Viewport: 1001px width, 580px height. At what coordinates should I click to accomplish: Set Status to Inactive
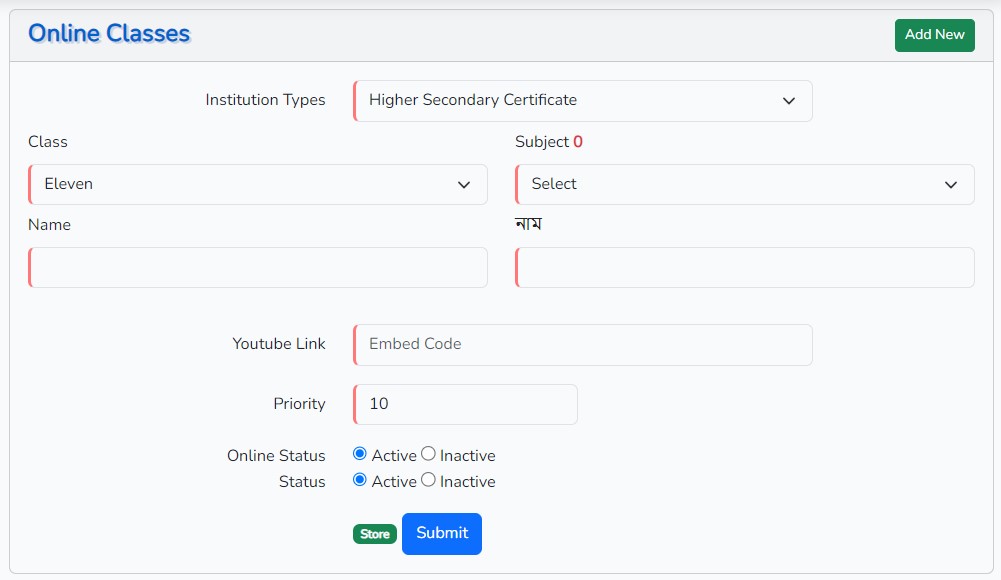(x=428, y=480)
